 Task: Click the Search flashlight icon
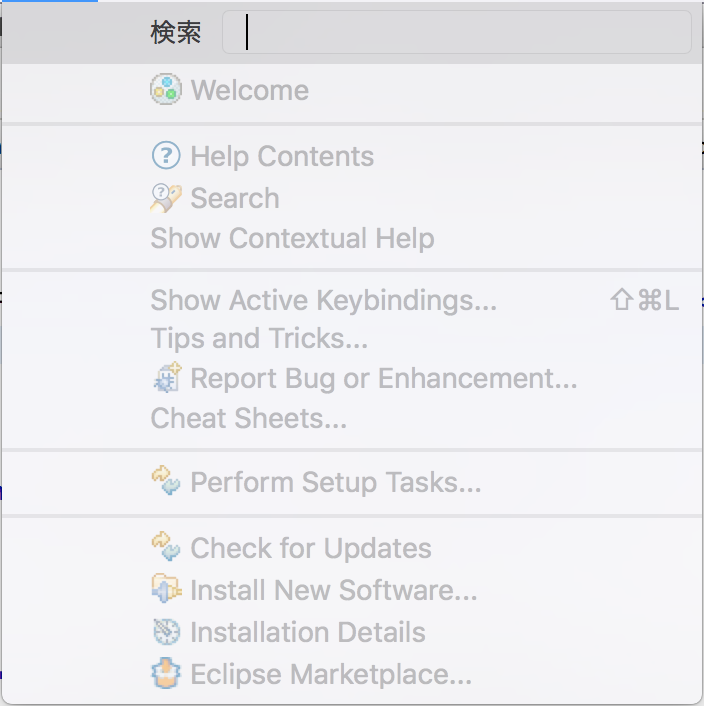coord(165,198)
